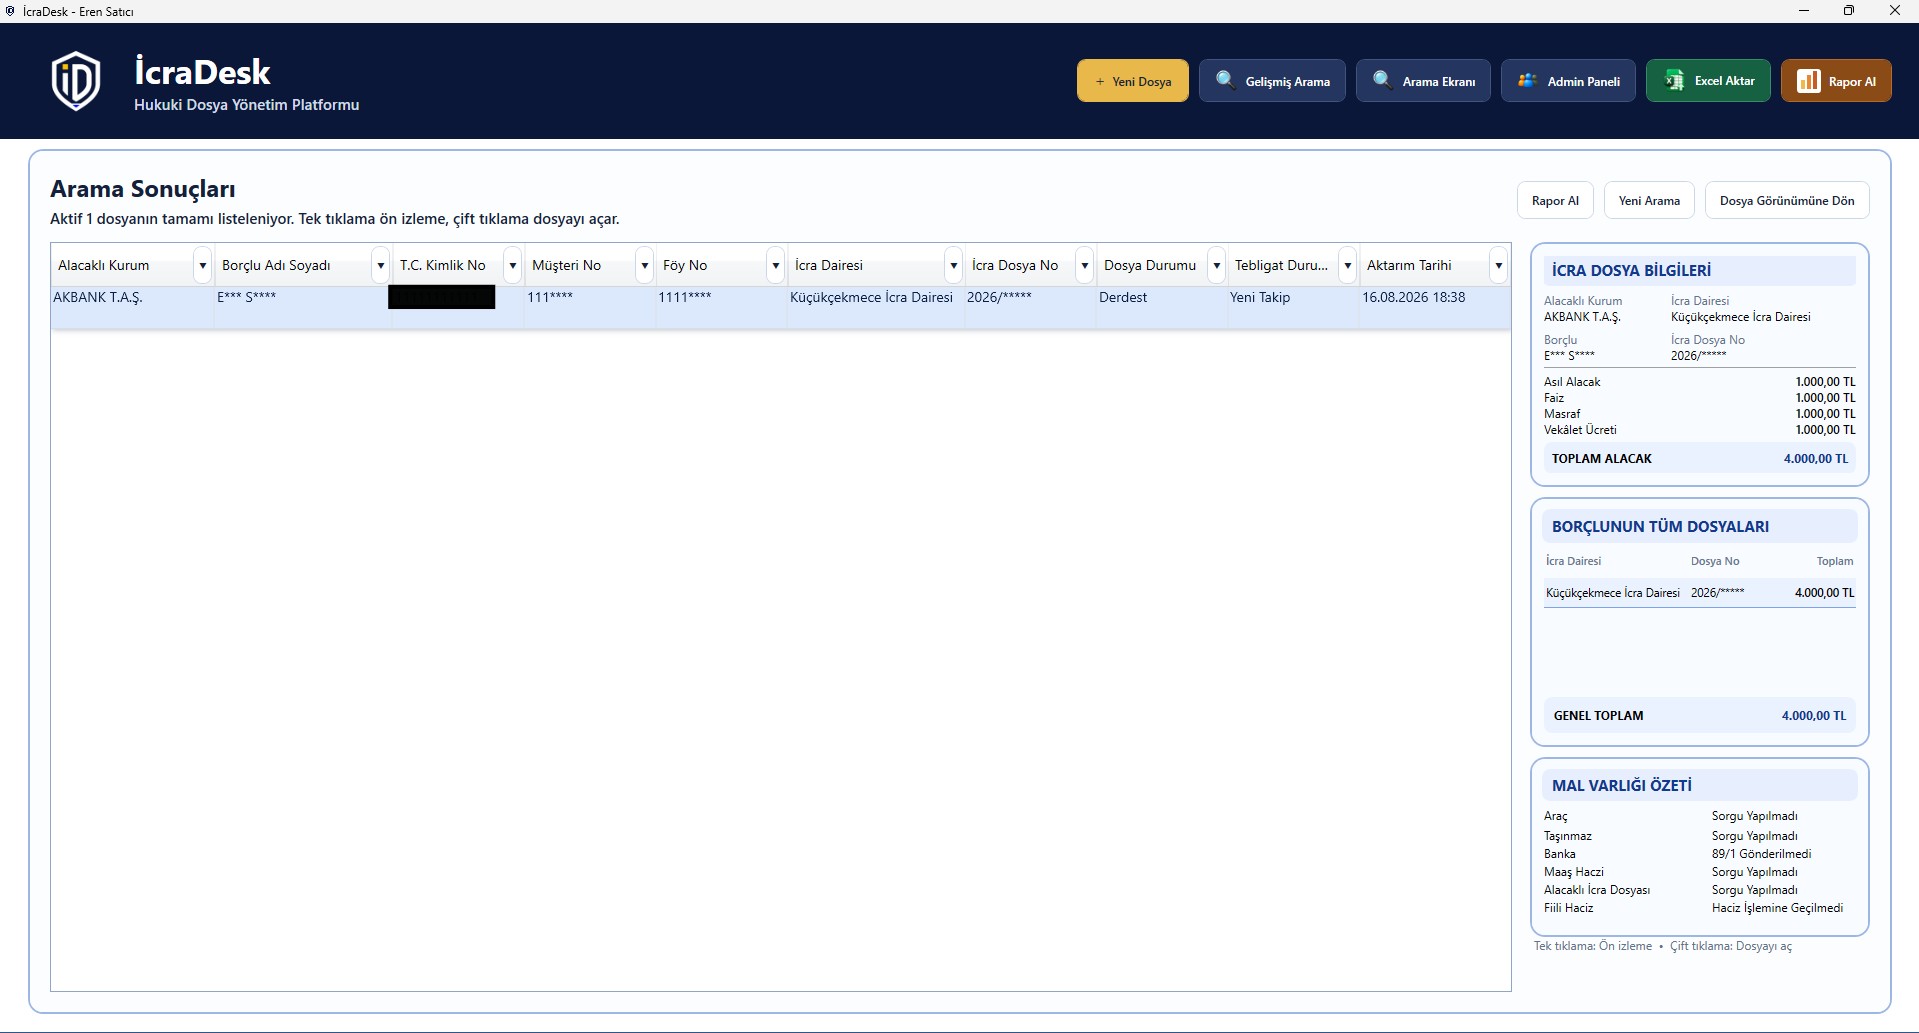Screen dimensions: 1919x1033
Task: Click the BORÇLUNUN TÜM DOSYALARI panel header
Action: 1700,526
